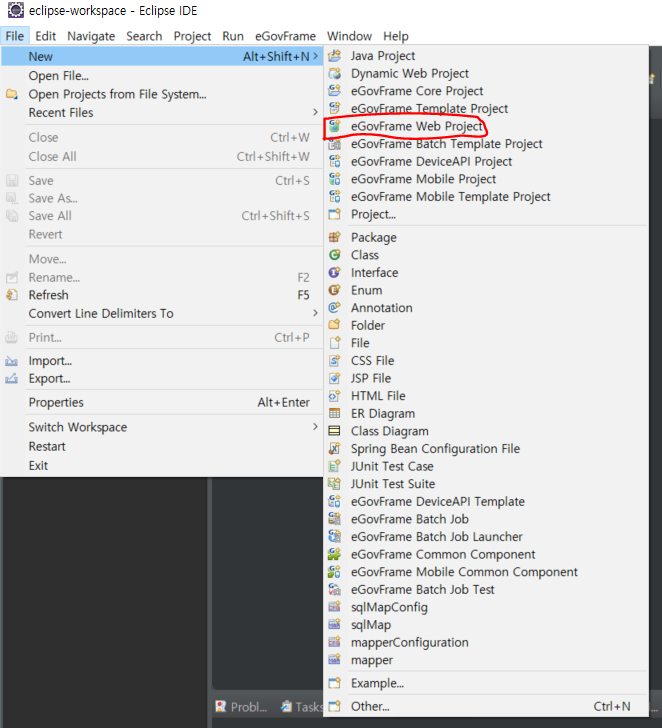Click the eGovFrame Web Project icon
The image size is (662, 728).
tap(335, 126)
